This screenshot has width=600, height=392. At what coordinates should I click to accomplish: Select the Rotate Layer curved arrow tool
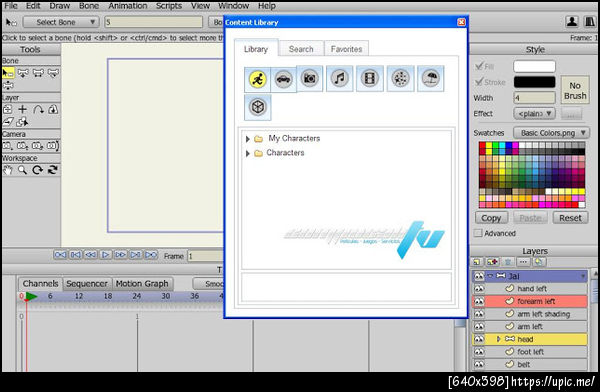click(38, 109)
